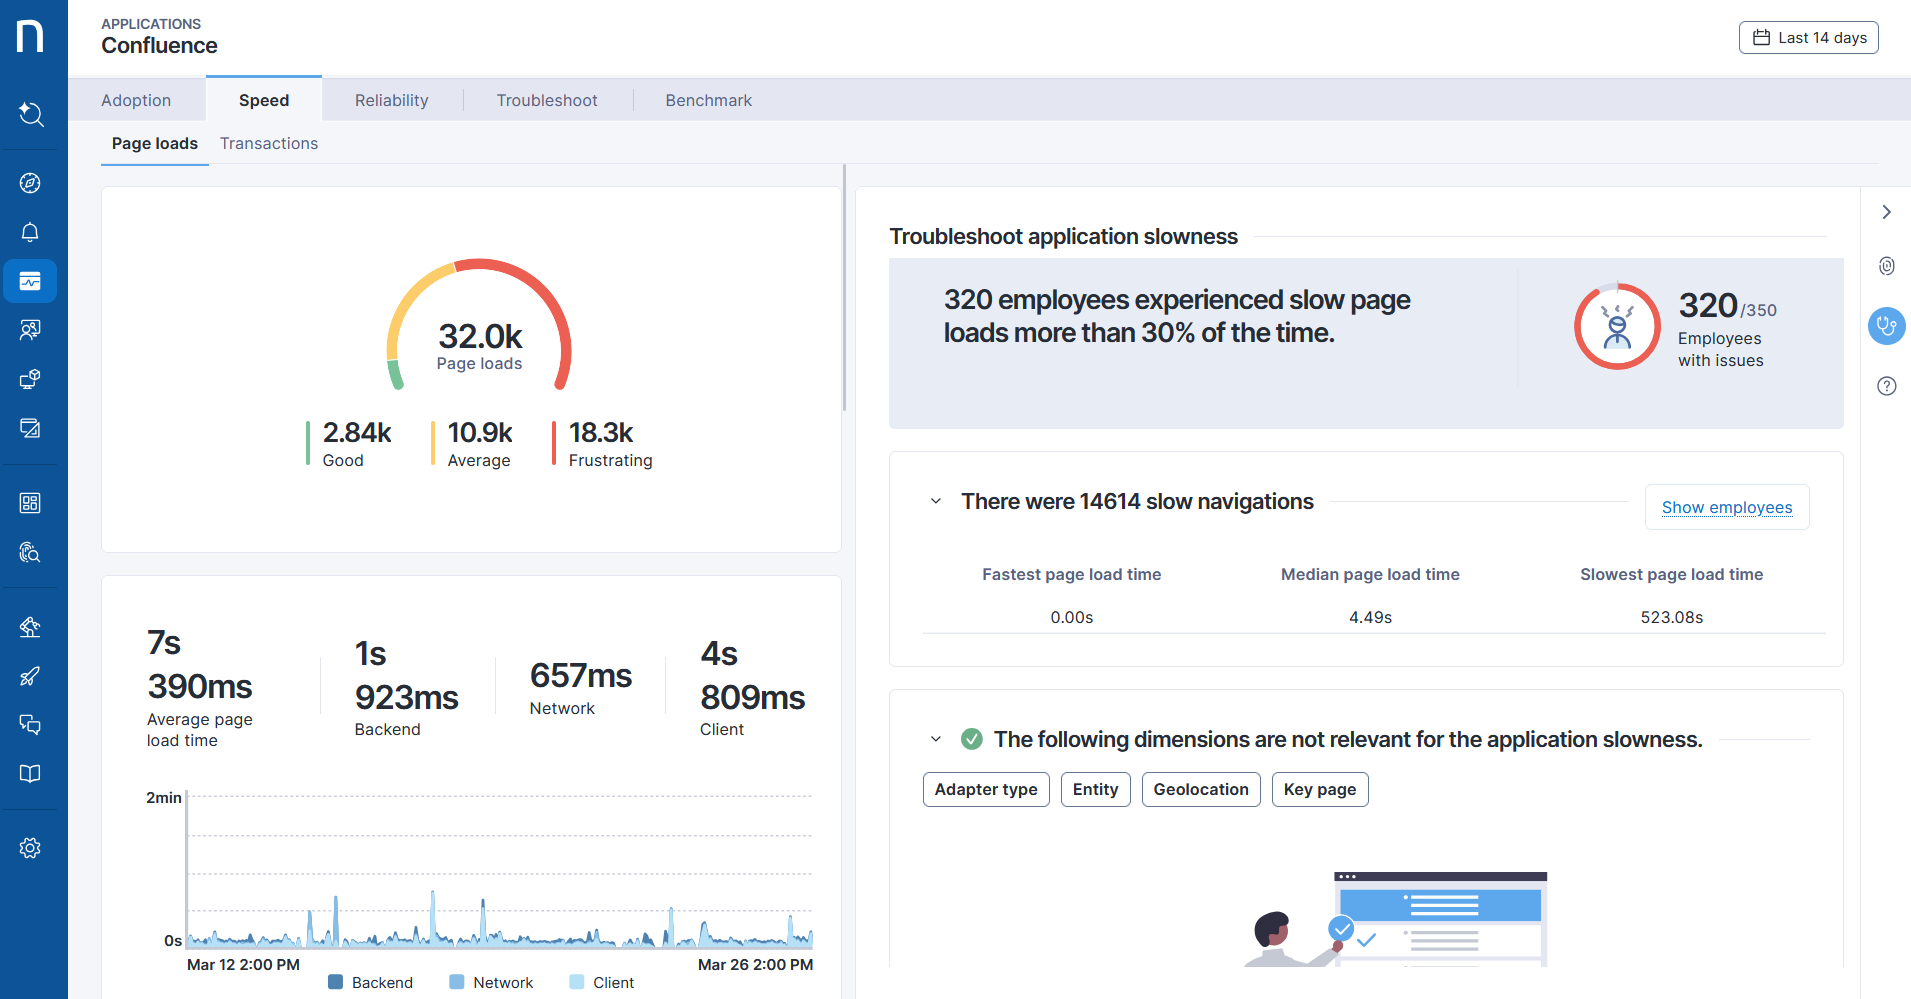Toggle the Client series in chart legend

pos(602,982)
